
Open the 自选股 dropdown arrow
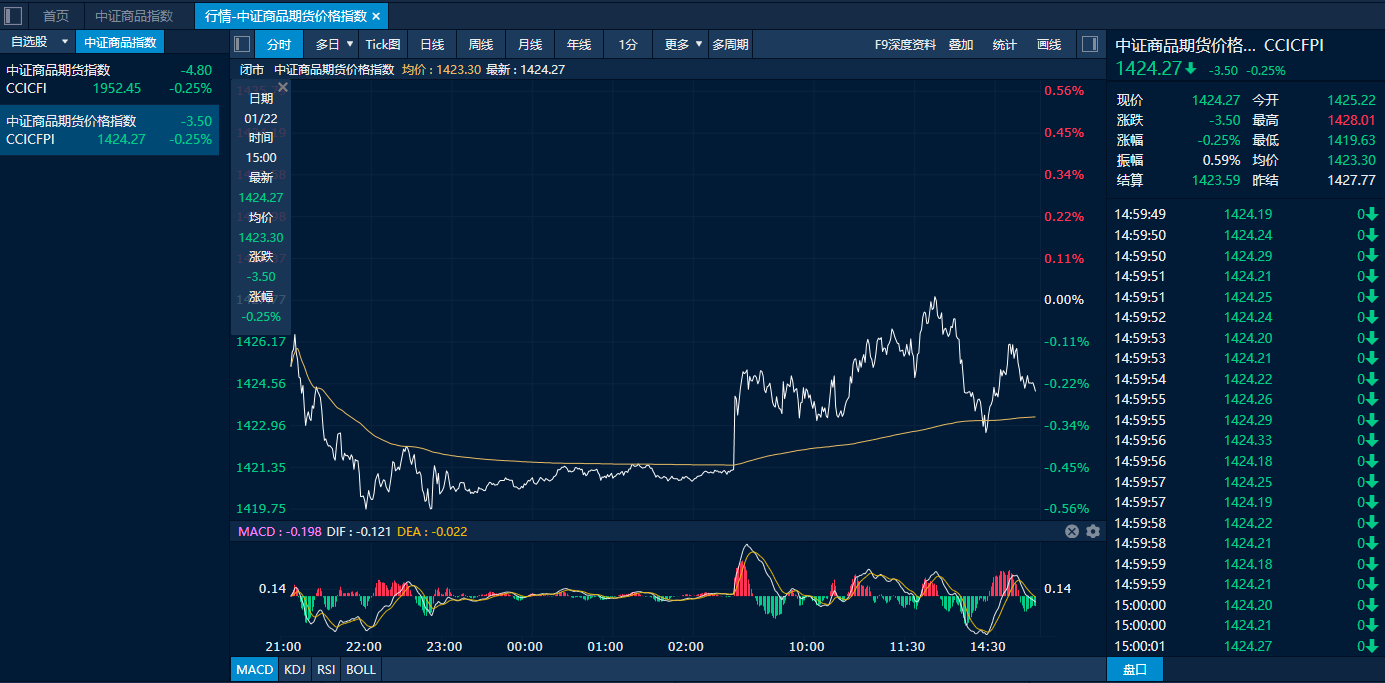[64, 42]
